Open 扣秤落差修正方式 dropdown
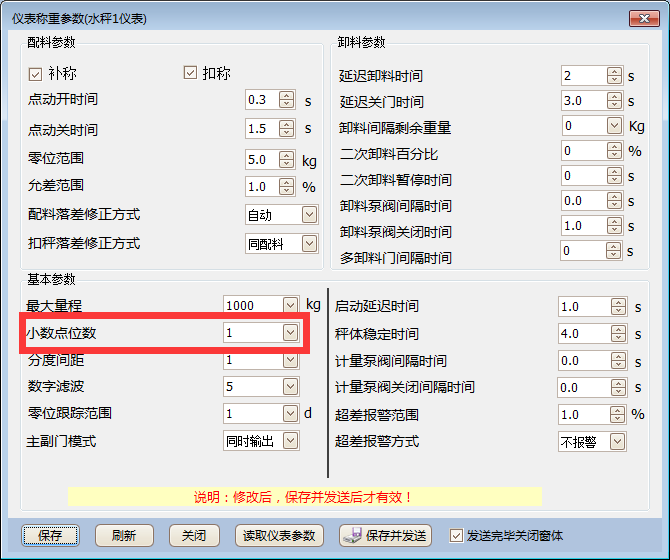 [309, 243]
